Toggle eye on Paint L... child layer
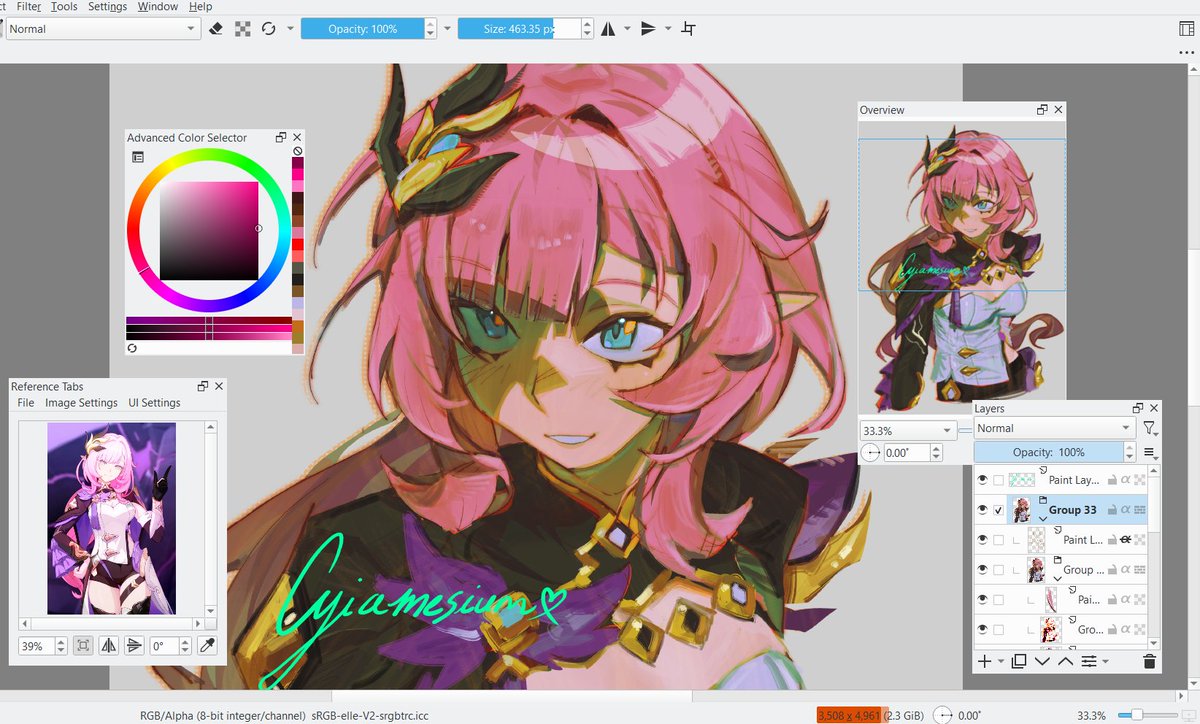This screenshot has width=1200, height=724. click(983, 540)
